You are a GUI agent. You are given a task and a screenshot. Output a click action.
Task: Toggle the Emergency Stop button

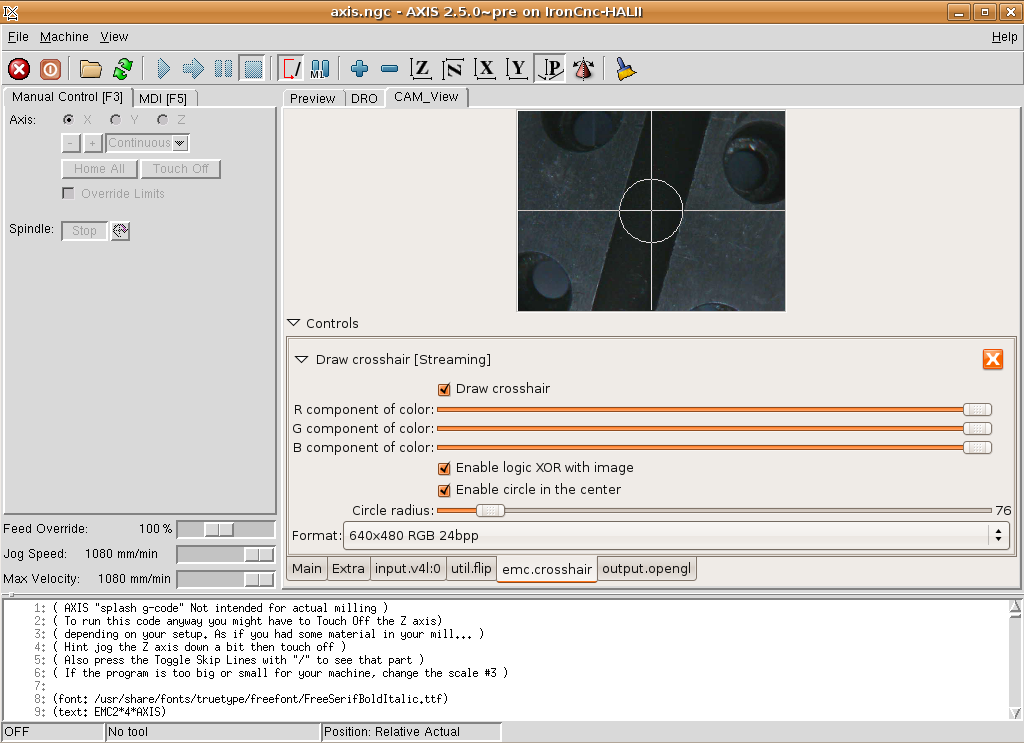pos(19,69)
